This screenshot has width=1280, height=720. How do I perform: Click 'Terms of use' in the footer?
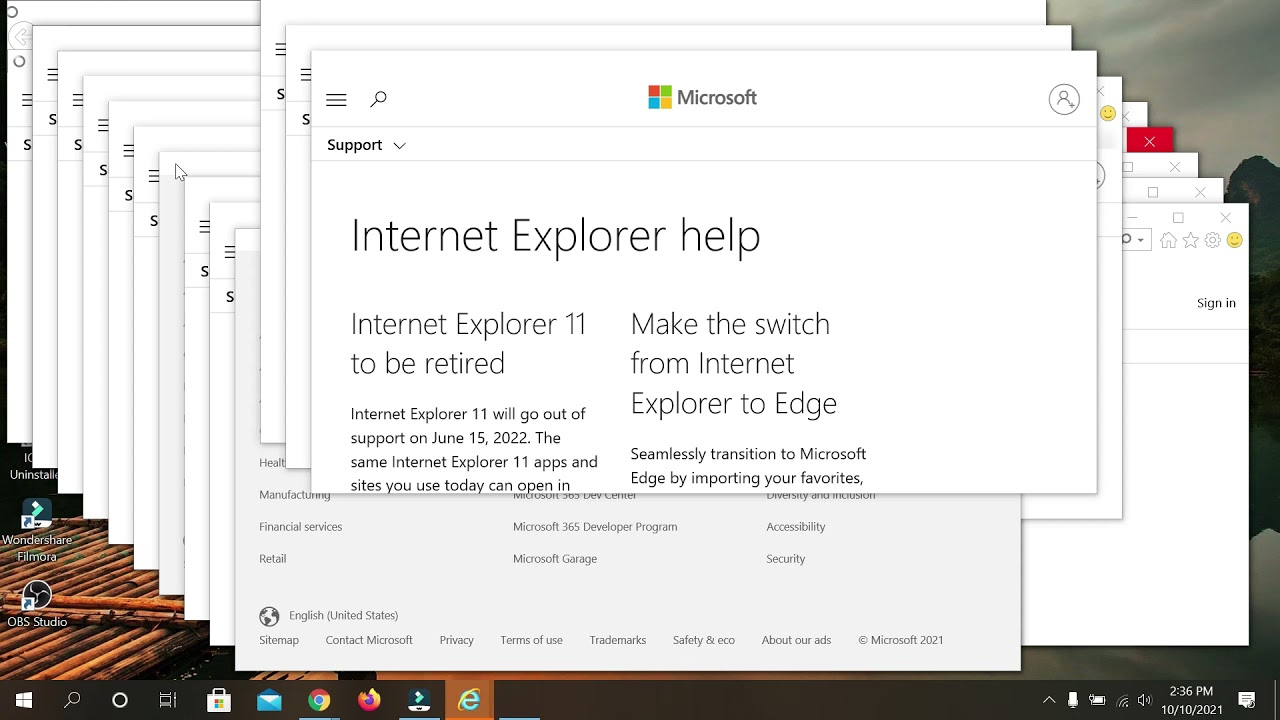click(x=531, y=640)
